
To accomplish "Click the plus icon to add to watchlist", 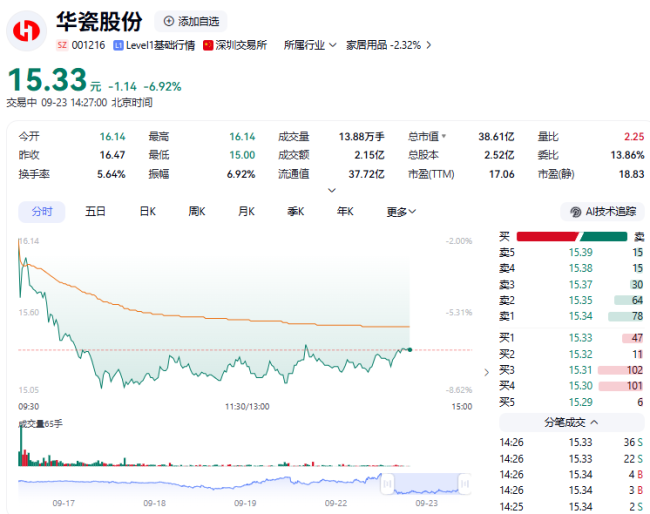I will pyautogui.click(x=168, y=21).
